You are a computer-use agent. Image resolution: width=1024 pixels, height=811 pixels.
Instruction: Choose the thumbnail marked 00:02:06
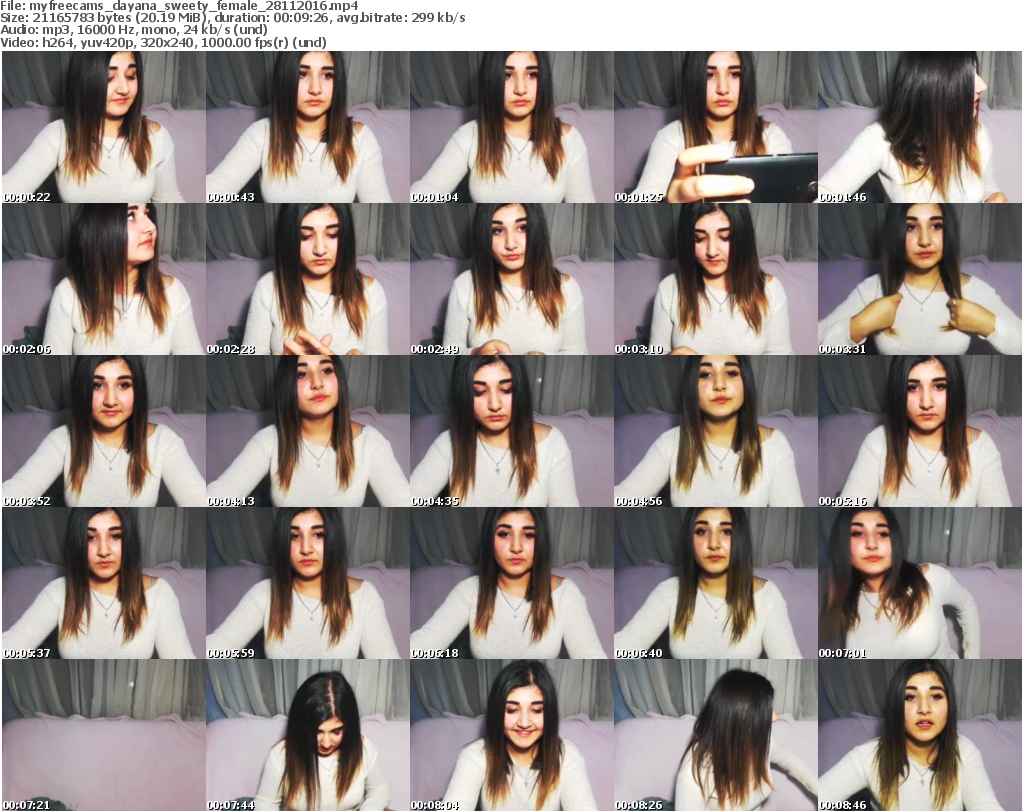point(104,279)
